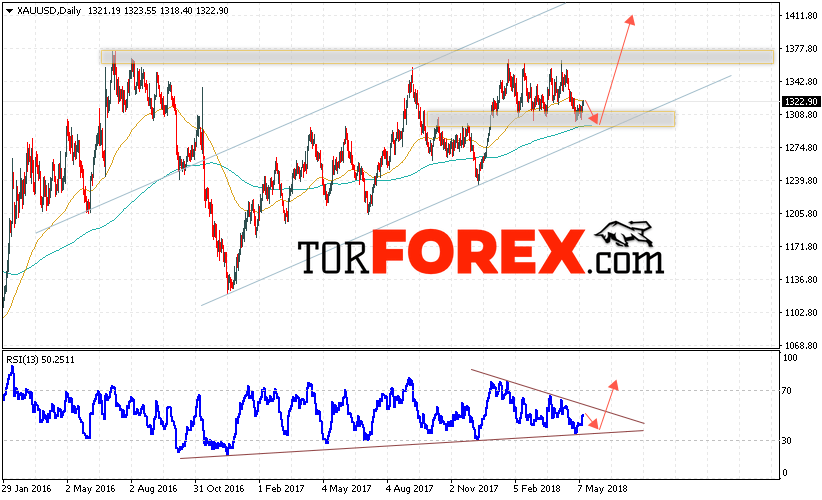Click the 7 May 2018 date label
Image resolution: width=822 pixels, height=500 pixels.
click(x=602, y=488)
